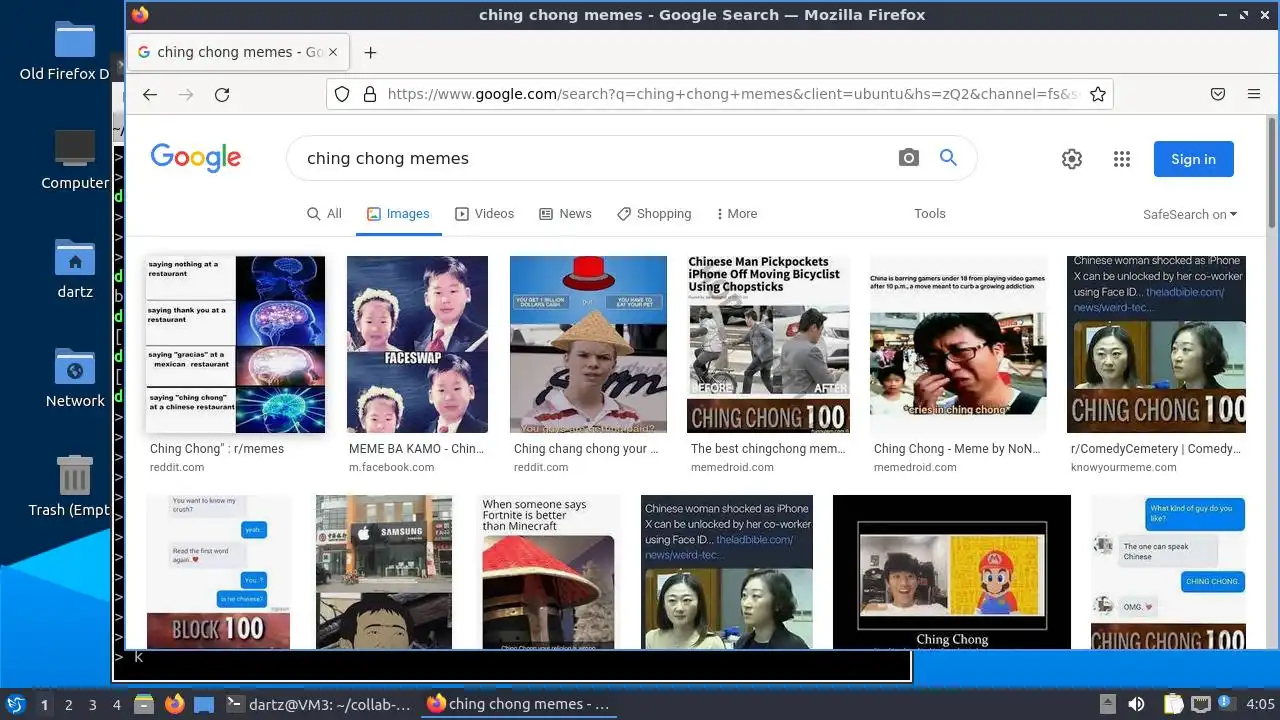Click the search by image camera icon
Screen dimensions: 1280x720
908,158
